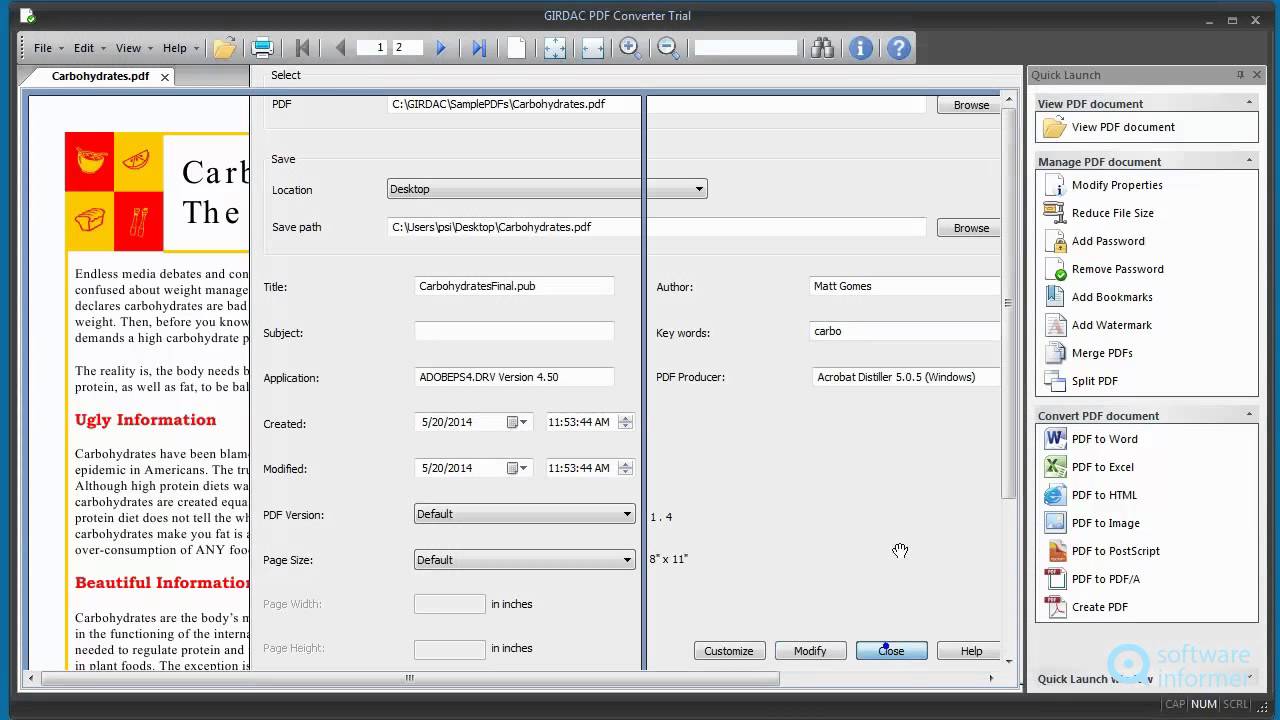The width and height of the screenshot is (1280, 720).
Task: Go to the first page
Action: coord(302,47)
